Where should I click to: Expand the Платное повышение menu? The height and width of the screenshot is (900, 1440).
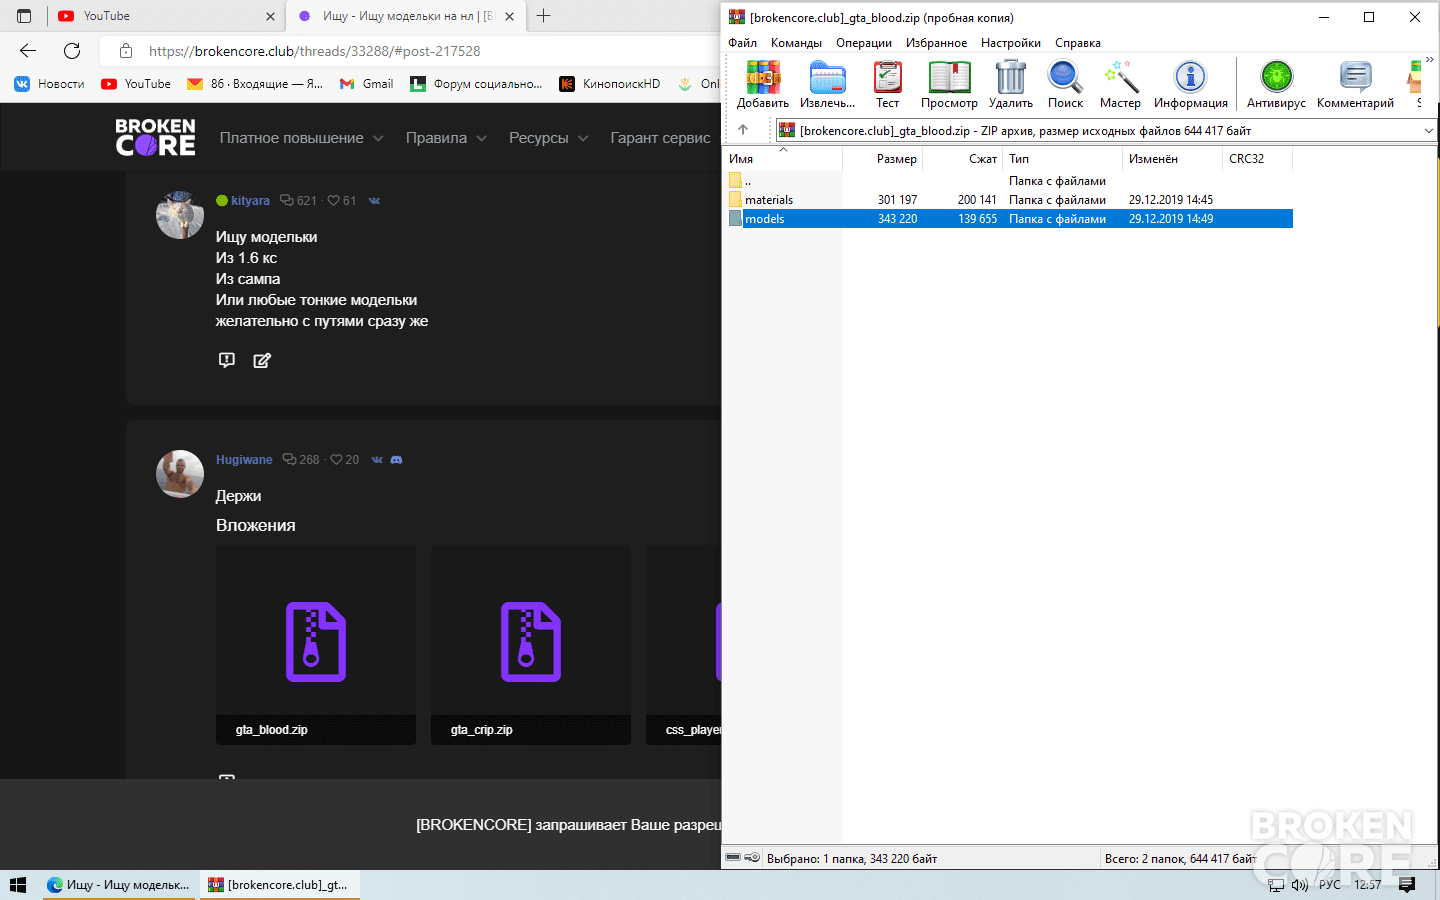[x=301, y=138]
